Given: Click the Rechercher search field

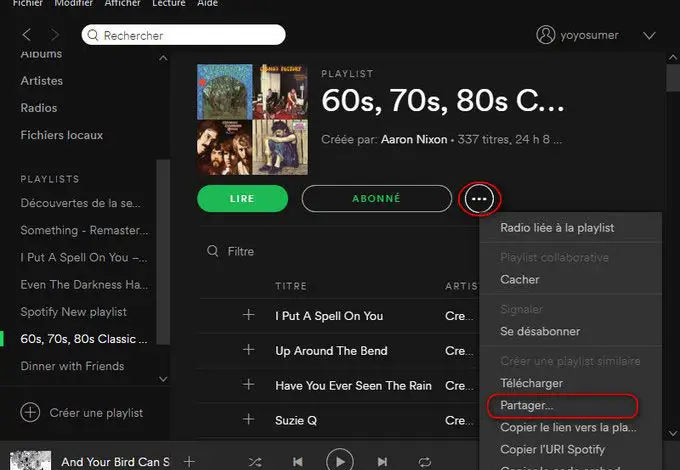Looking at the screenshot, I should pos(183,35).
